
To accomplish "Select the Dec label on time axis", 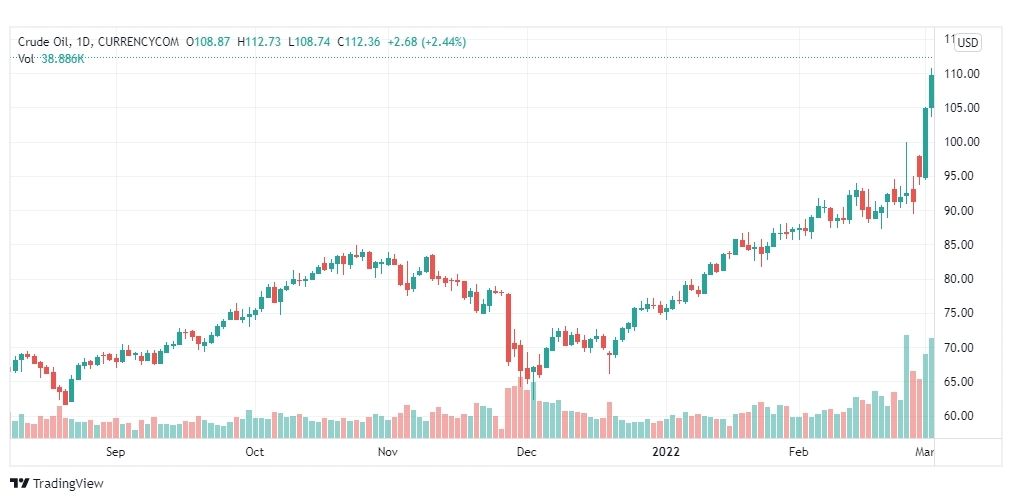I will pyautogui.click(x=527, y=452).
